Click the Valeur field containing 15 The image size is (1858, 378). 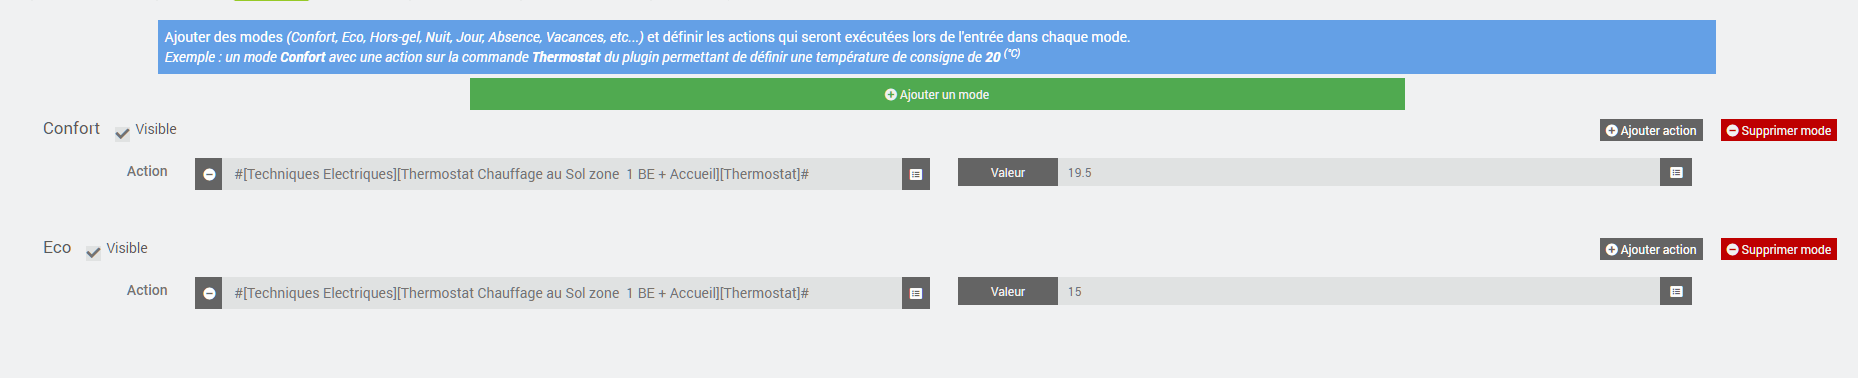[1359, 291]
